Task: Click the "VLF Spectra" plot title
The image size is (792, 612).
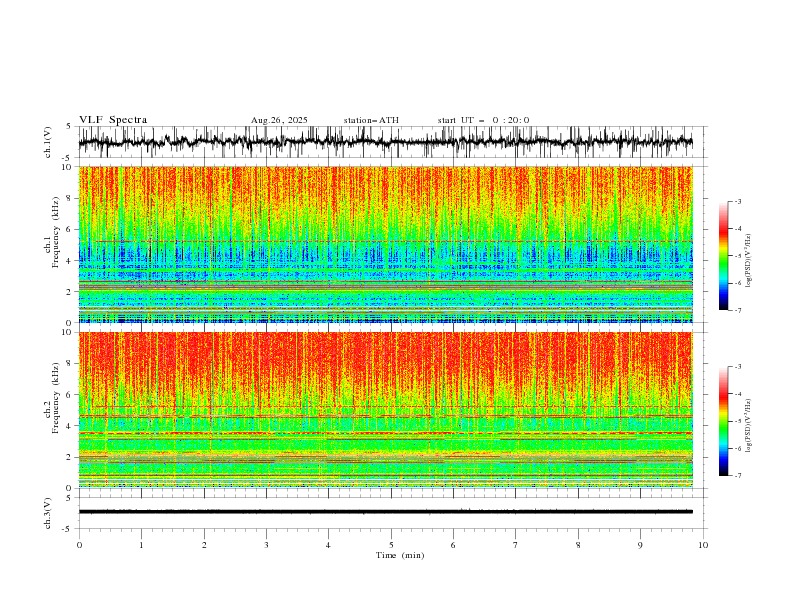Action: pyautogui.click(x=113, y=120)
